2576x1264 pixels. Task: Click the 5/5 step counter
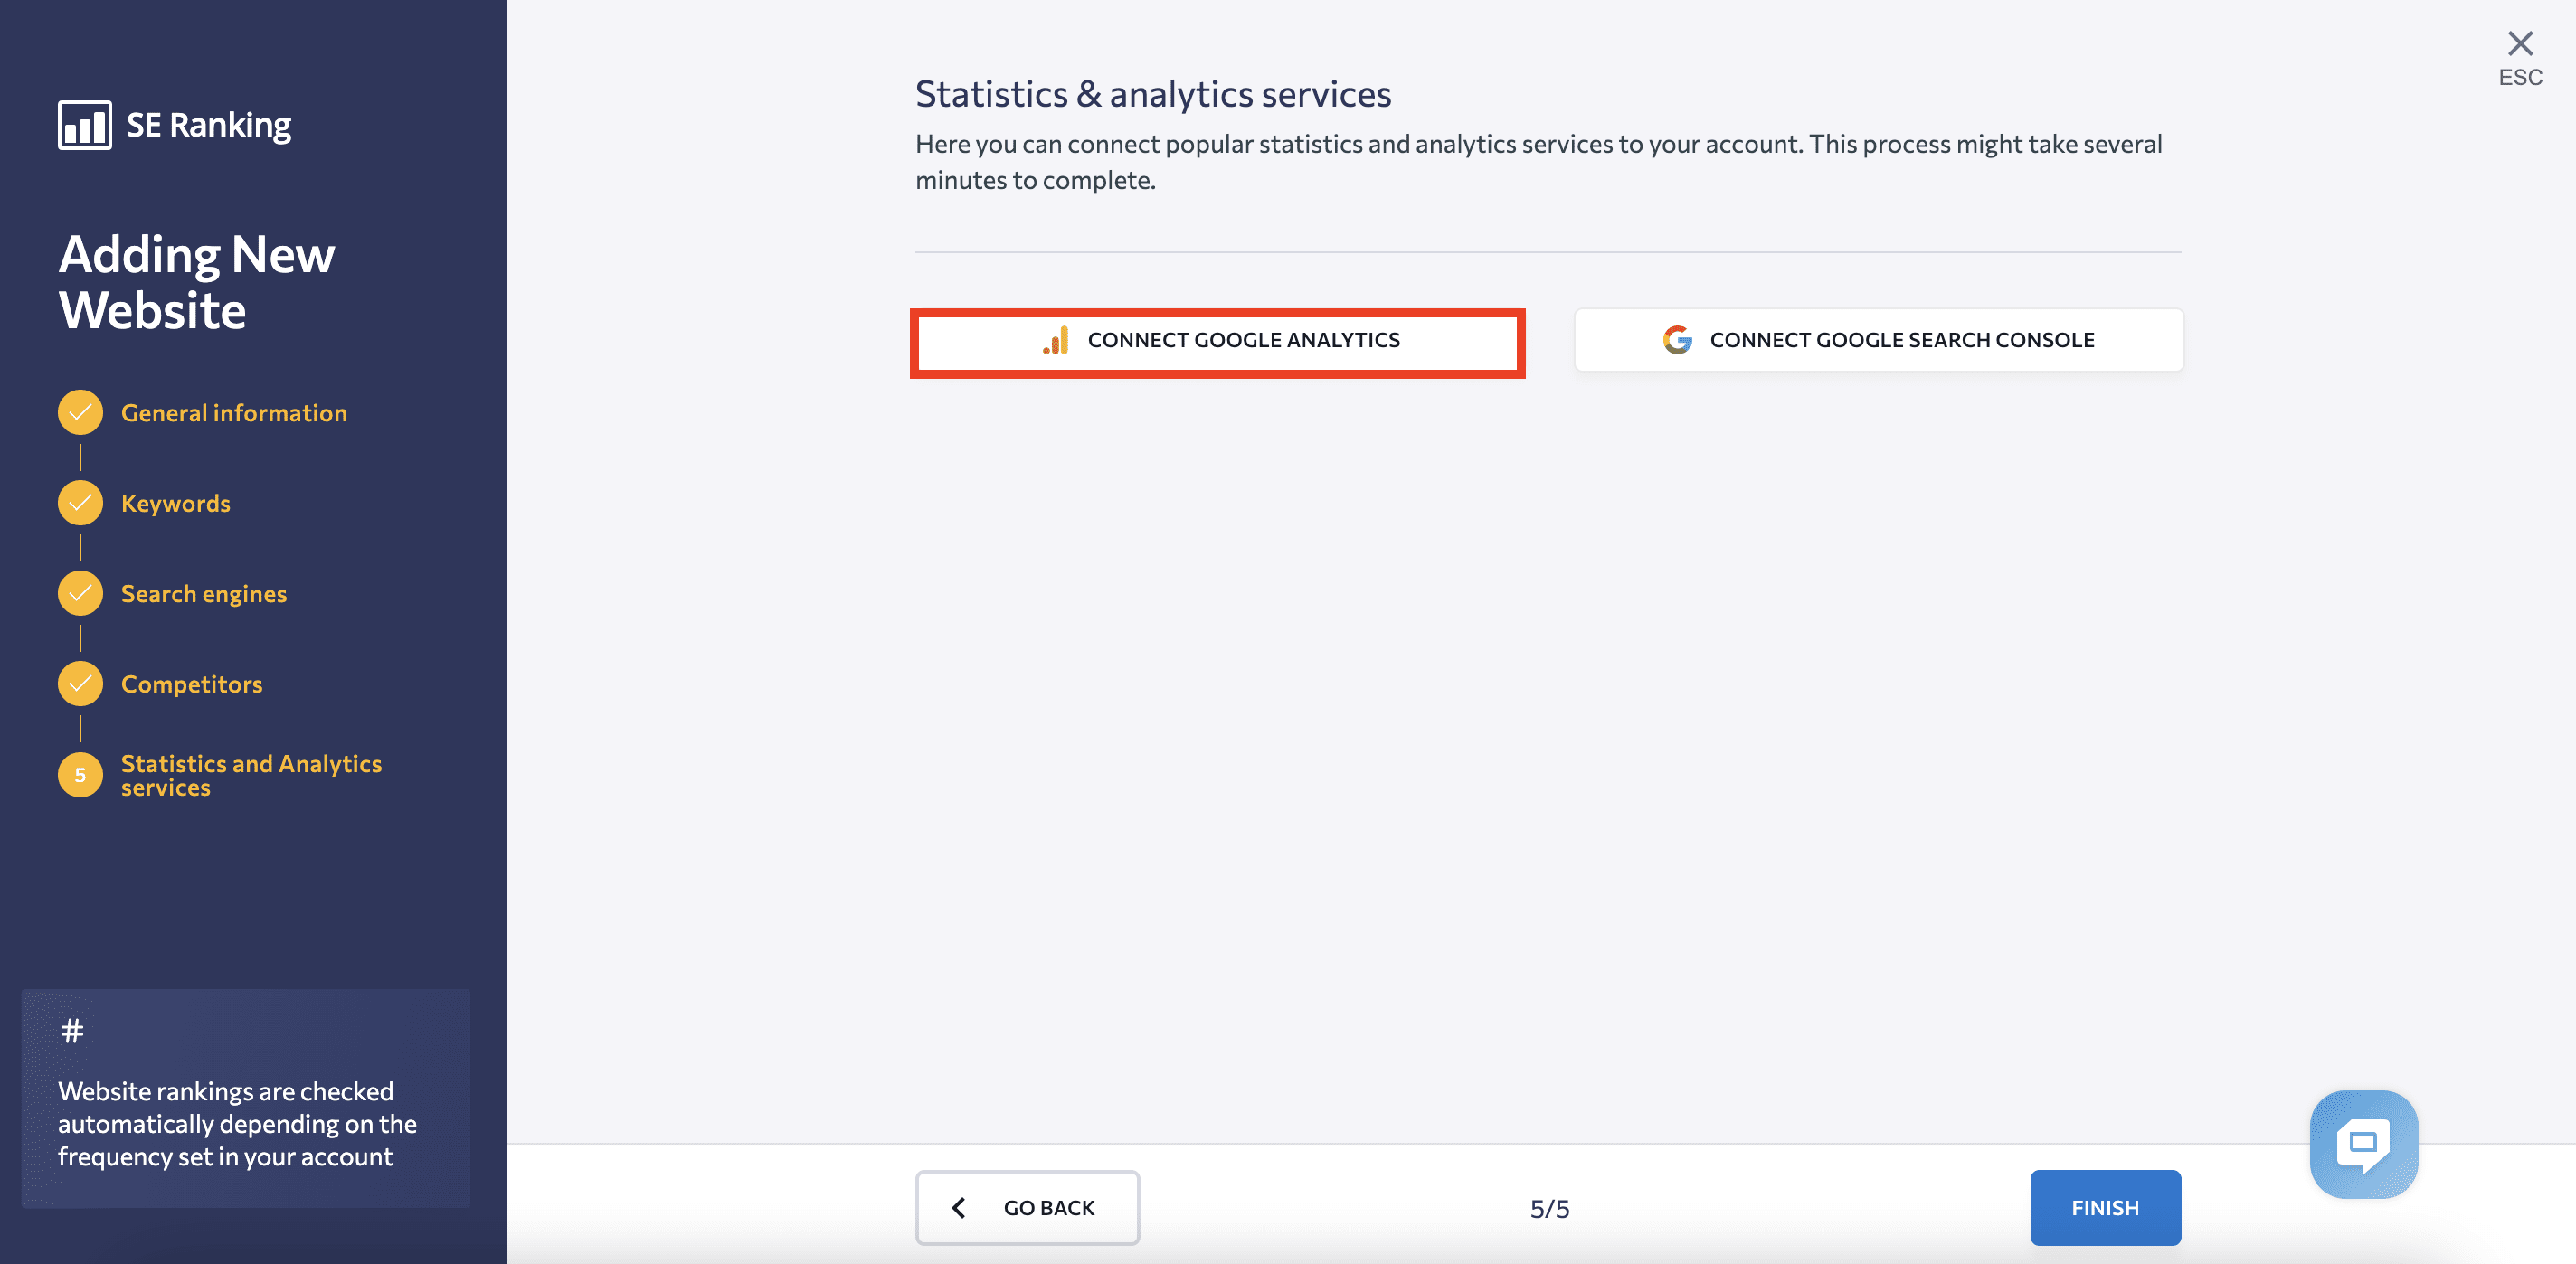(1549, 1209)
